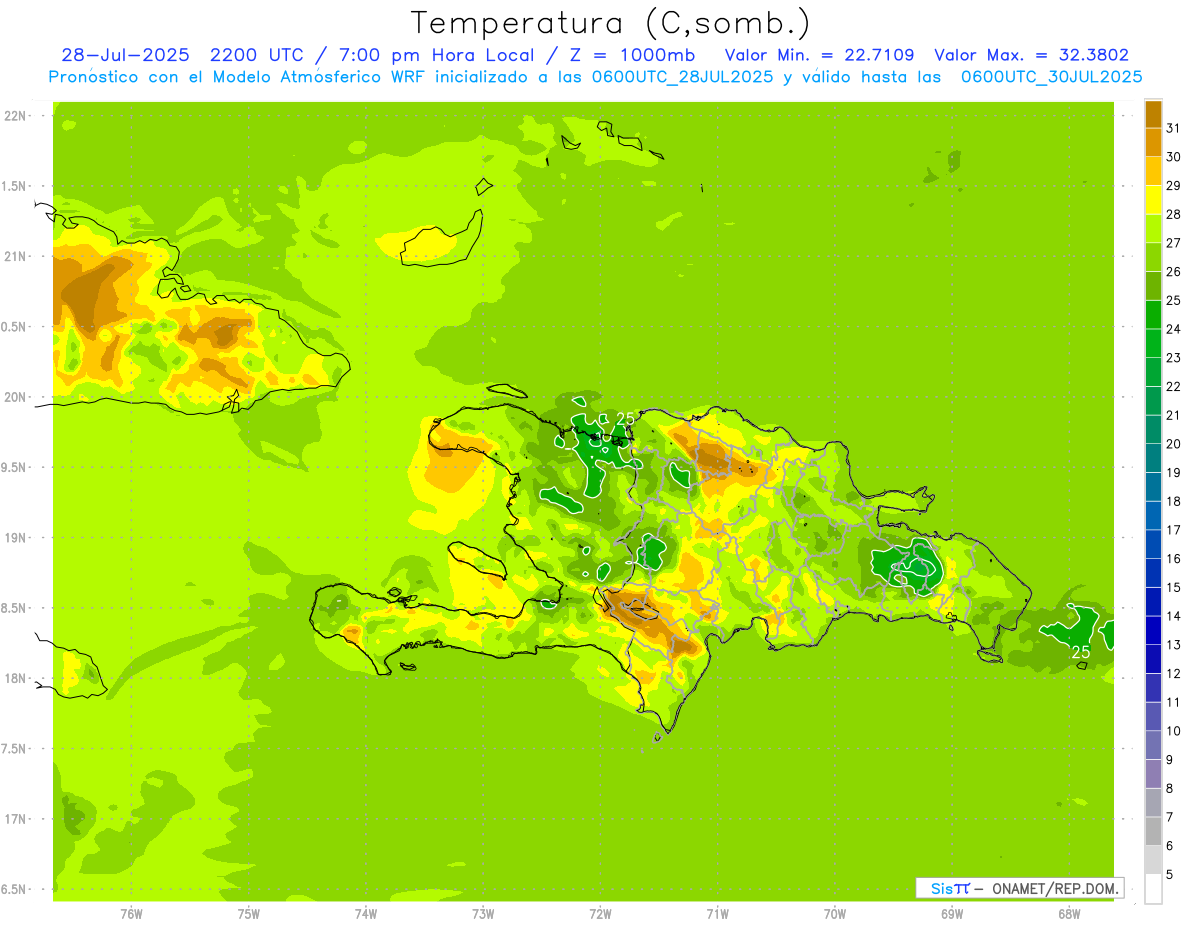This screenshot has height=927, width=1200.
Task: Click the "21N" latitude label
Action: click(14, 256)
